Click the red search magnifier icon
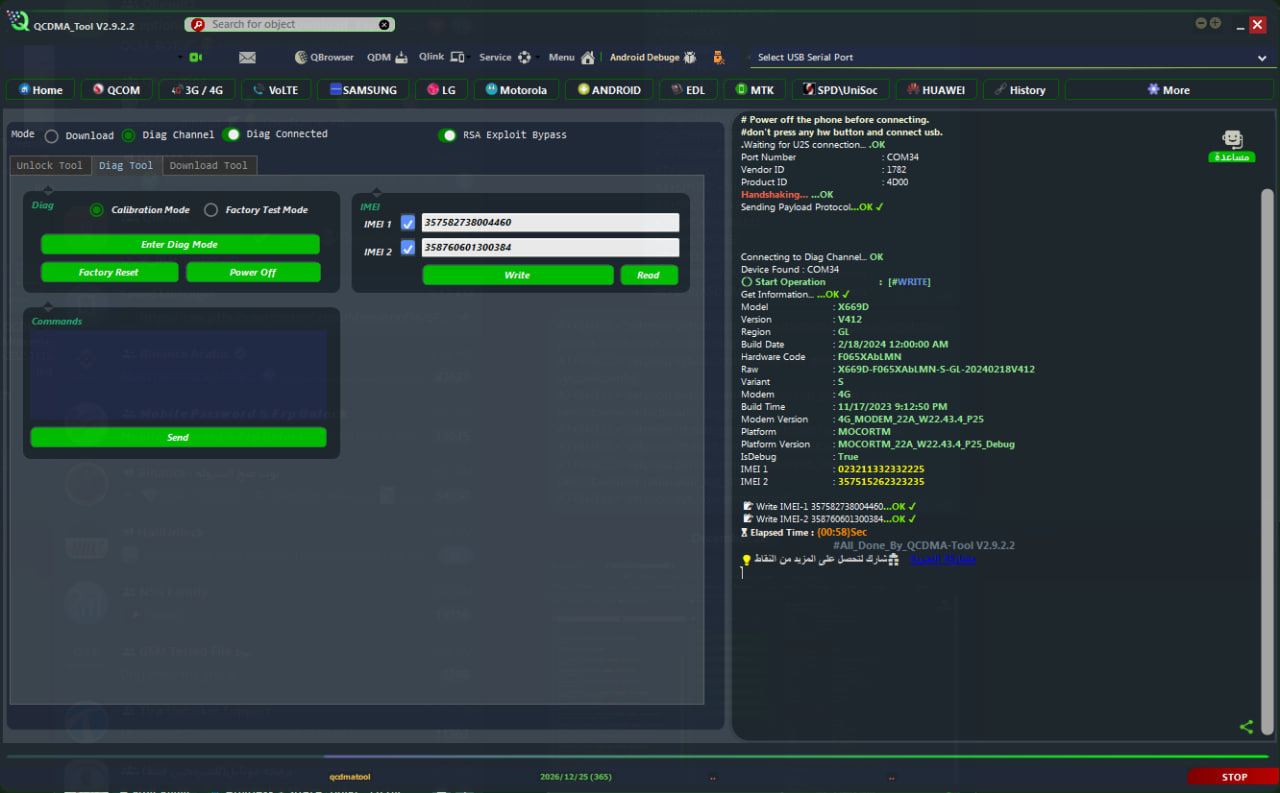 197,24
